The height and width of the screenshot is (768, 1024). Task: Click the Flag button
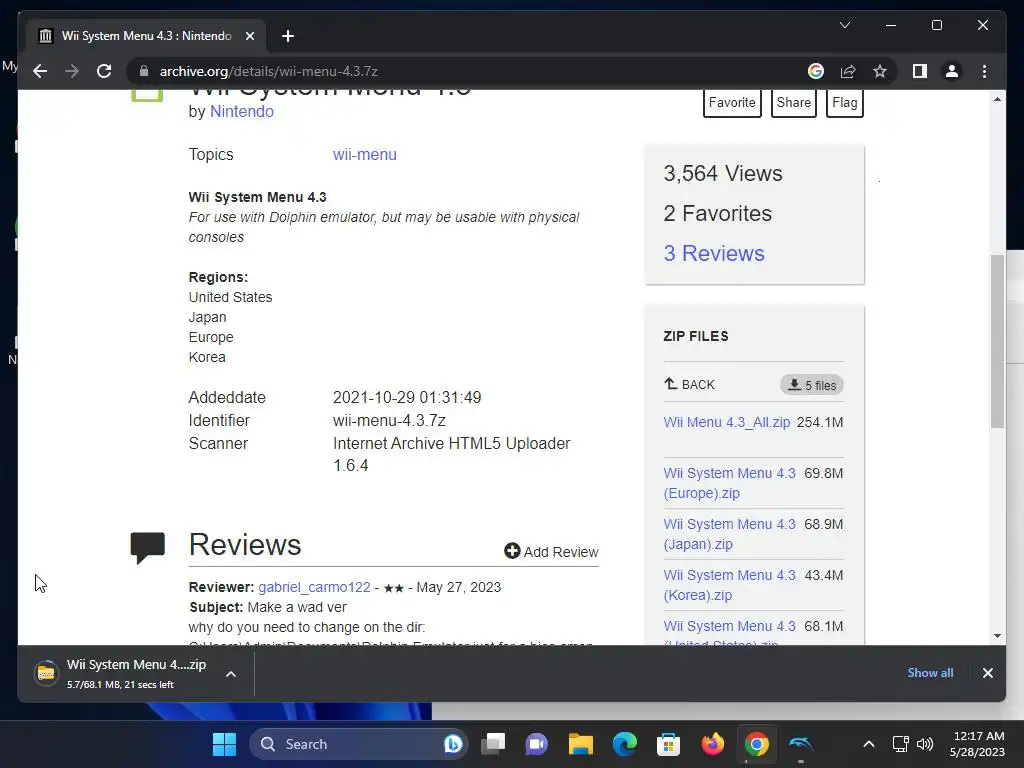point(844,103)
